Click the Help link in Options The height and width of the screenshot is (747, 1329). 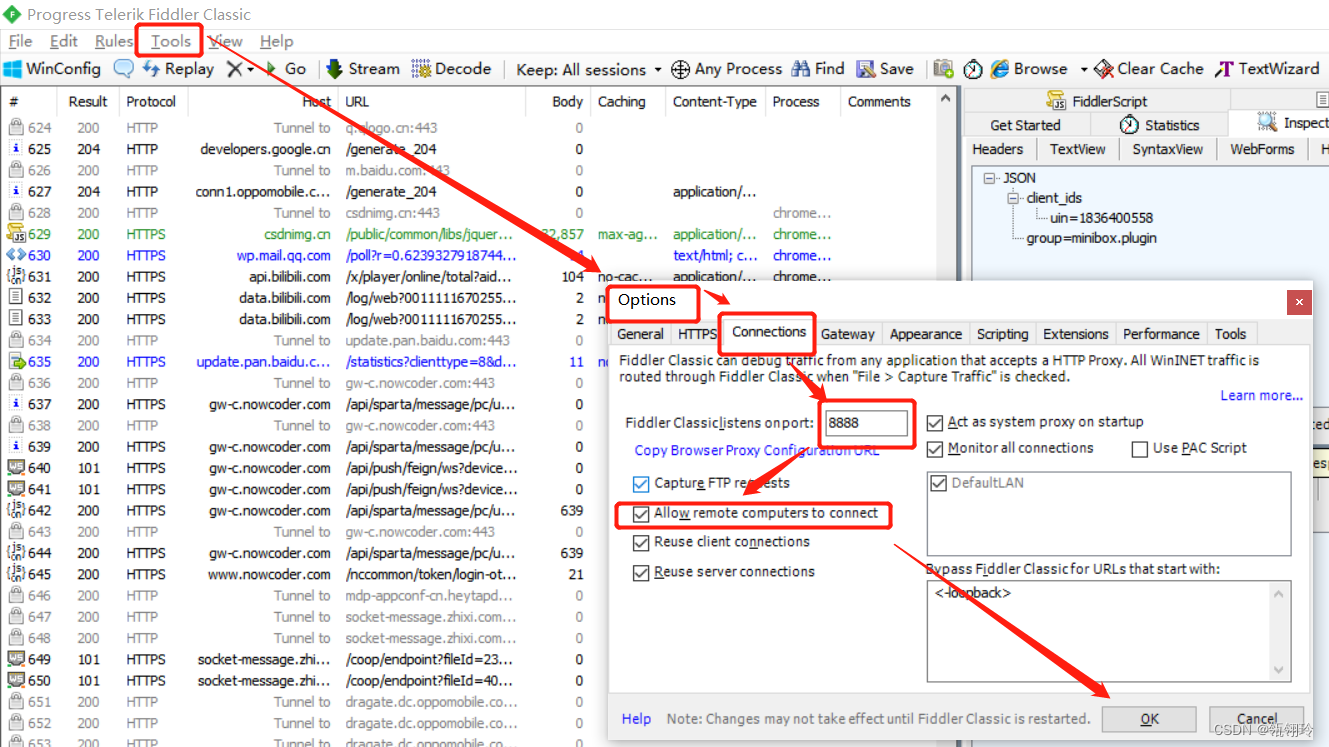636,719
